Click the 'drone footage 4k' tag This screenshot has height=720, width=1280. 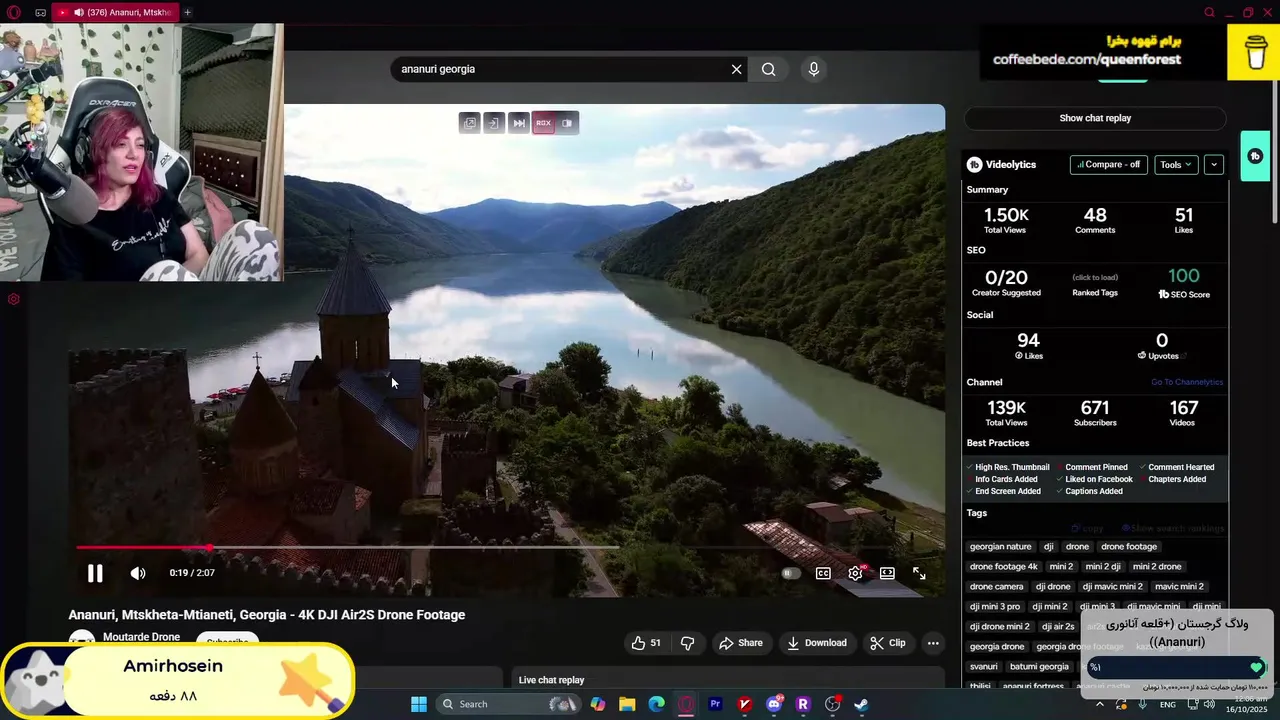coord(1004,567)
